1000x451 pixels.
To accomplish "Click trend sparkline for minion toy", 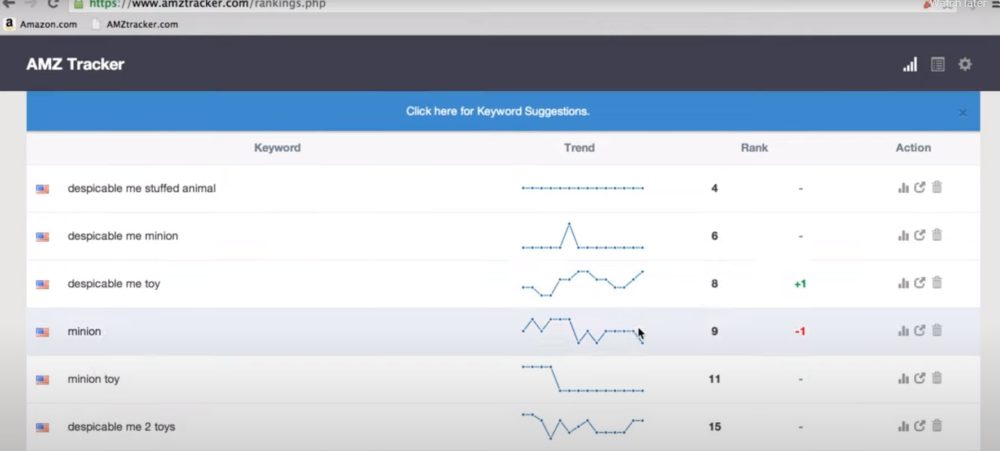I will click(x=583, y=378).
